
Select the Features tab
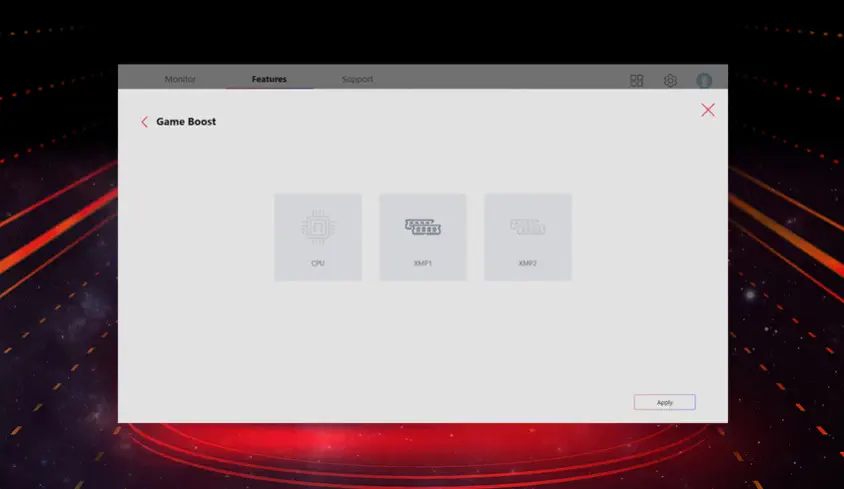[269, 79]
